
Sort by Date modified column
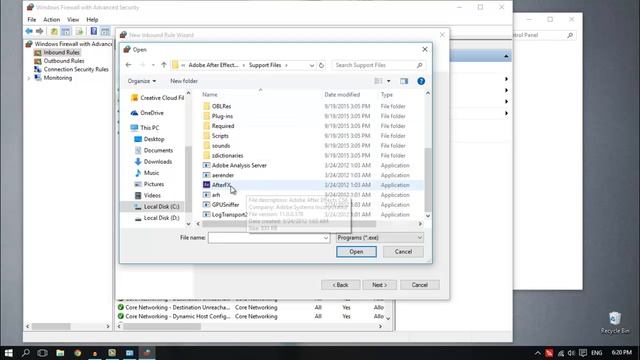point(342,95)
